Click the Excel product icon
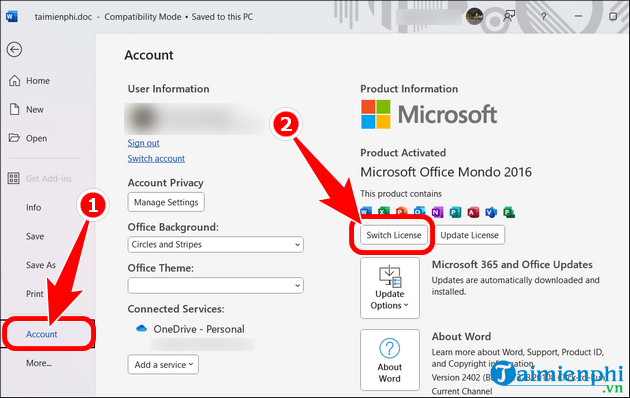The image size is (630, 398). point(384,212)
